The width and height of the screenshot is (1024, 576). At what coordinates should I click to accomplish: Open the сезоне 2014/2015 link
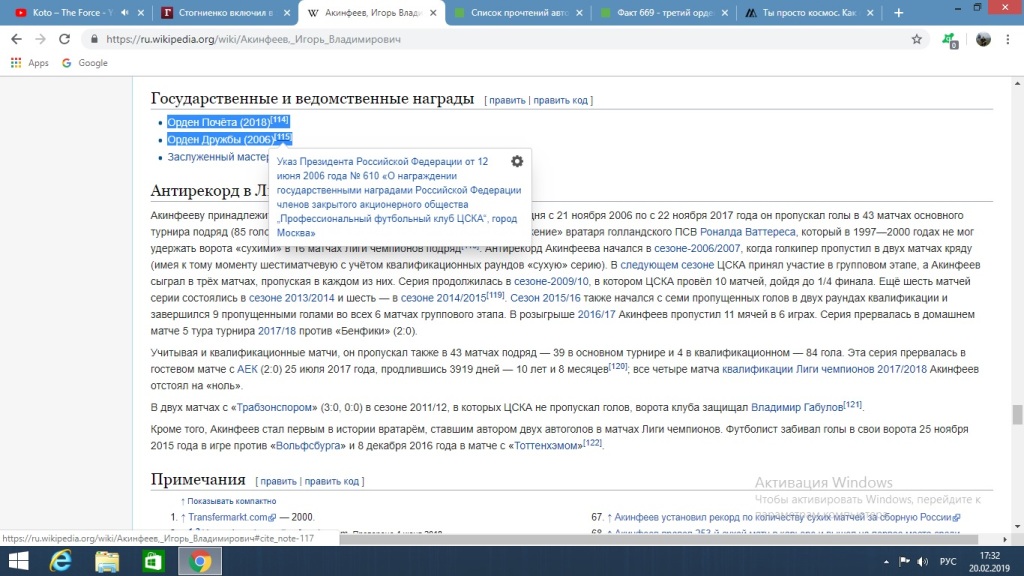tap(443, 298)
